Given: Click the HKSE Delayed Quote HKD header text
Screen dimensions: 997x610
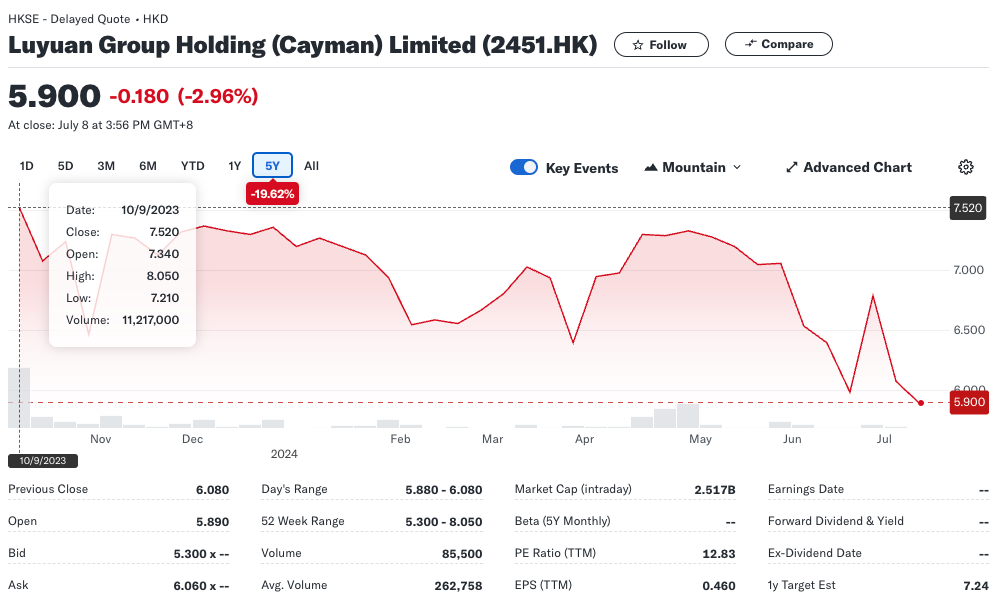Looking at the screenshot, I should (x=88, y=19).
